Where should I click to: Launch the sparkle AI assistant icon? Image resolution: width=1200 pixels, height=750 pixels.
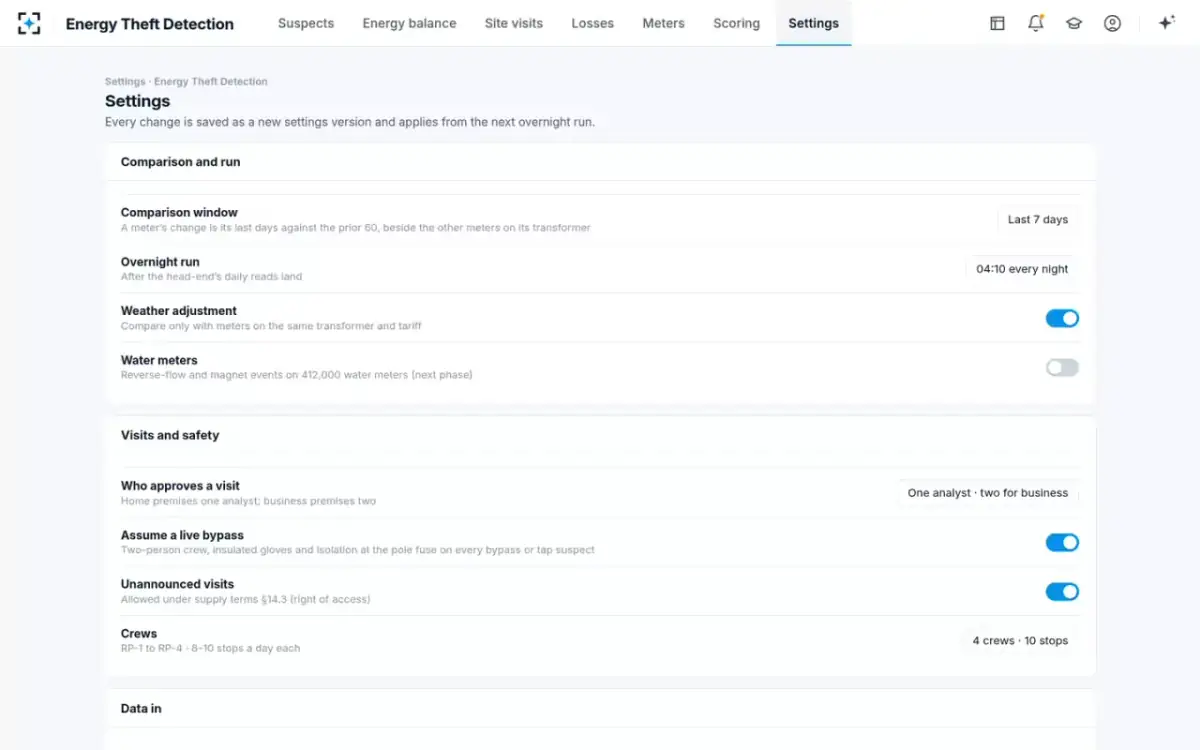(1166, 23)
